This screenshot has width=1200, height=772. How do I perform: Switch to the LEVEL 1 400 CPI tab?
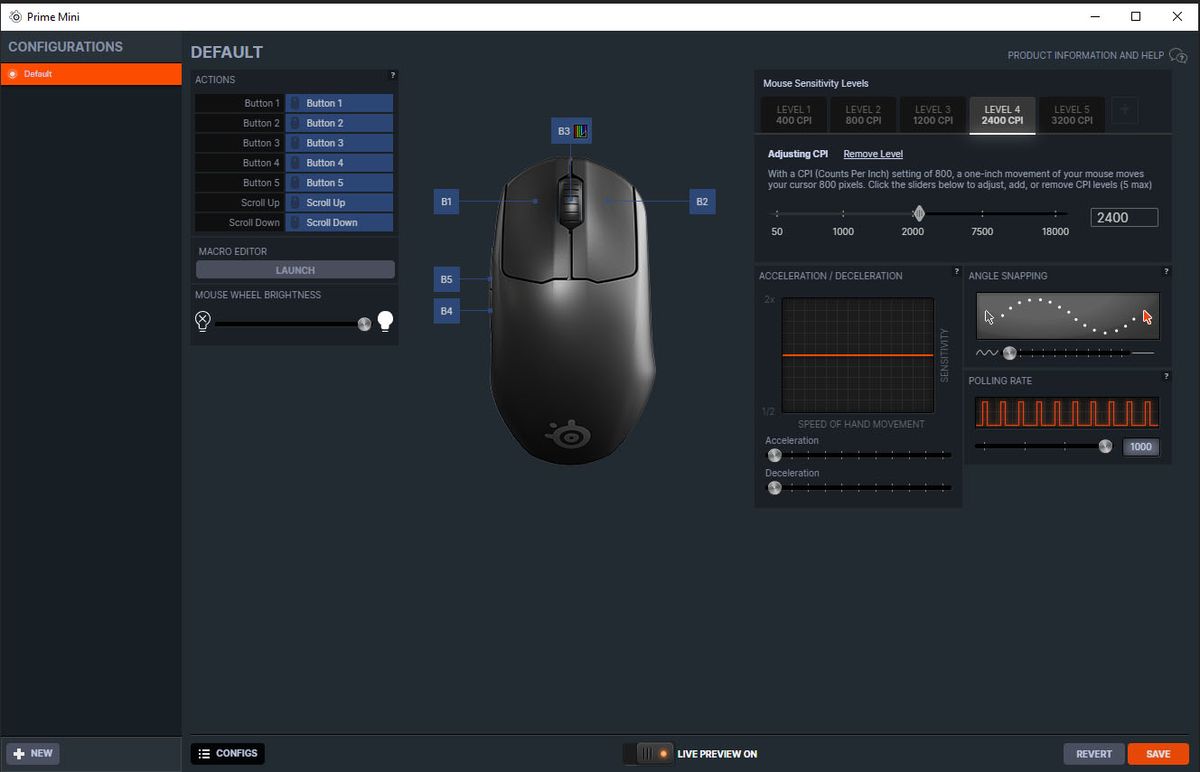(792, 114)
